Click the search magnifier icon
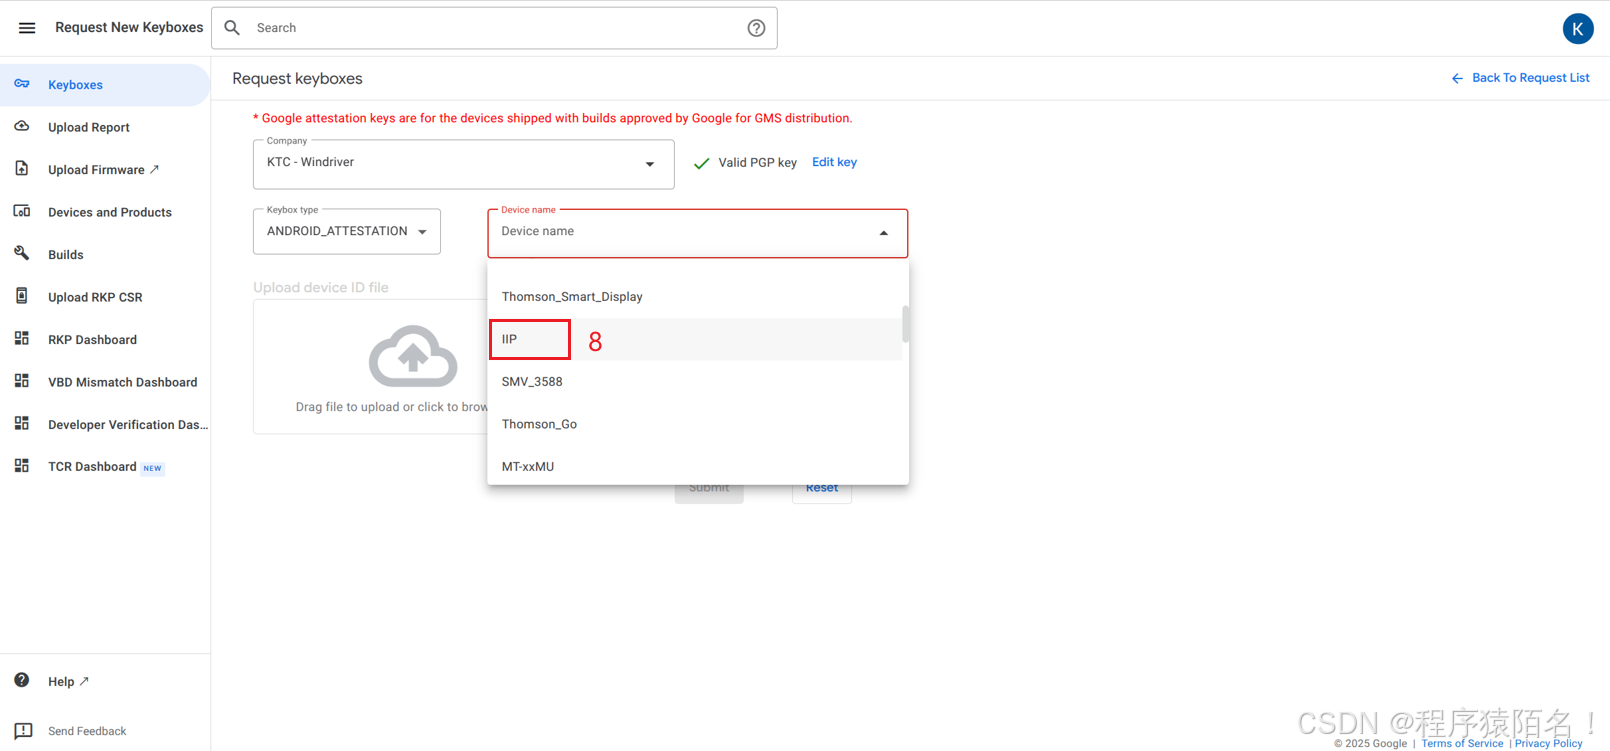This screenshot has width=1610, height=751. (x=232, y=28)
